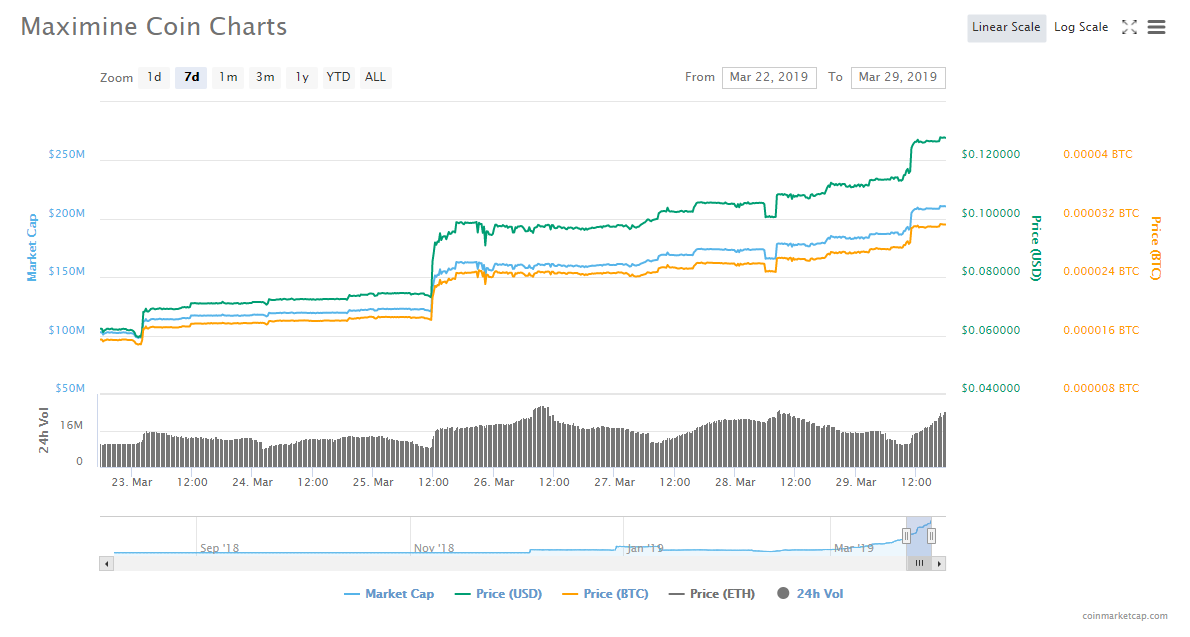Click the Price (USD) axis title
The height and width of the screenshot is (637, 1190).
pyautogui.click(x=1036, y=248)
